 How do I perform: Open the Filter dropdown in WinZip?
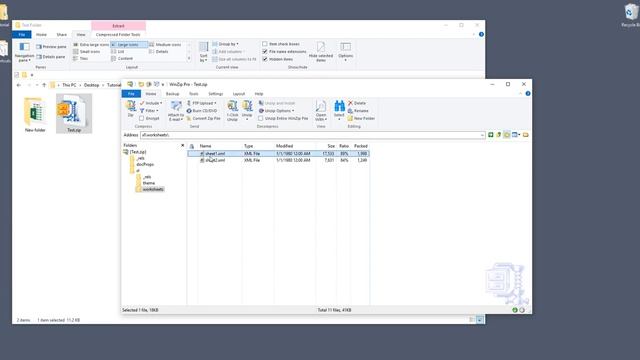tap(149, 111)
